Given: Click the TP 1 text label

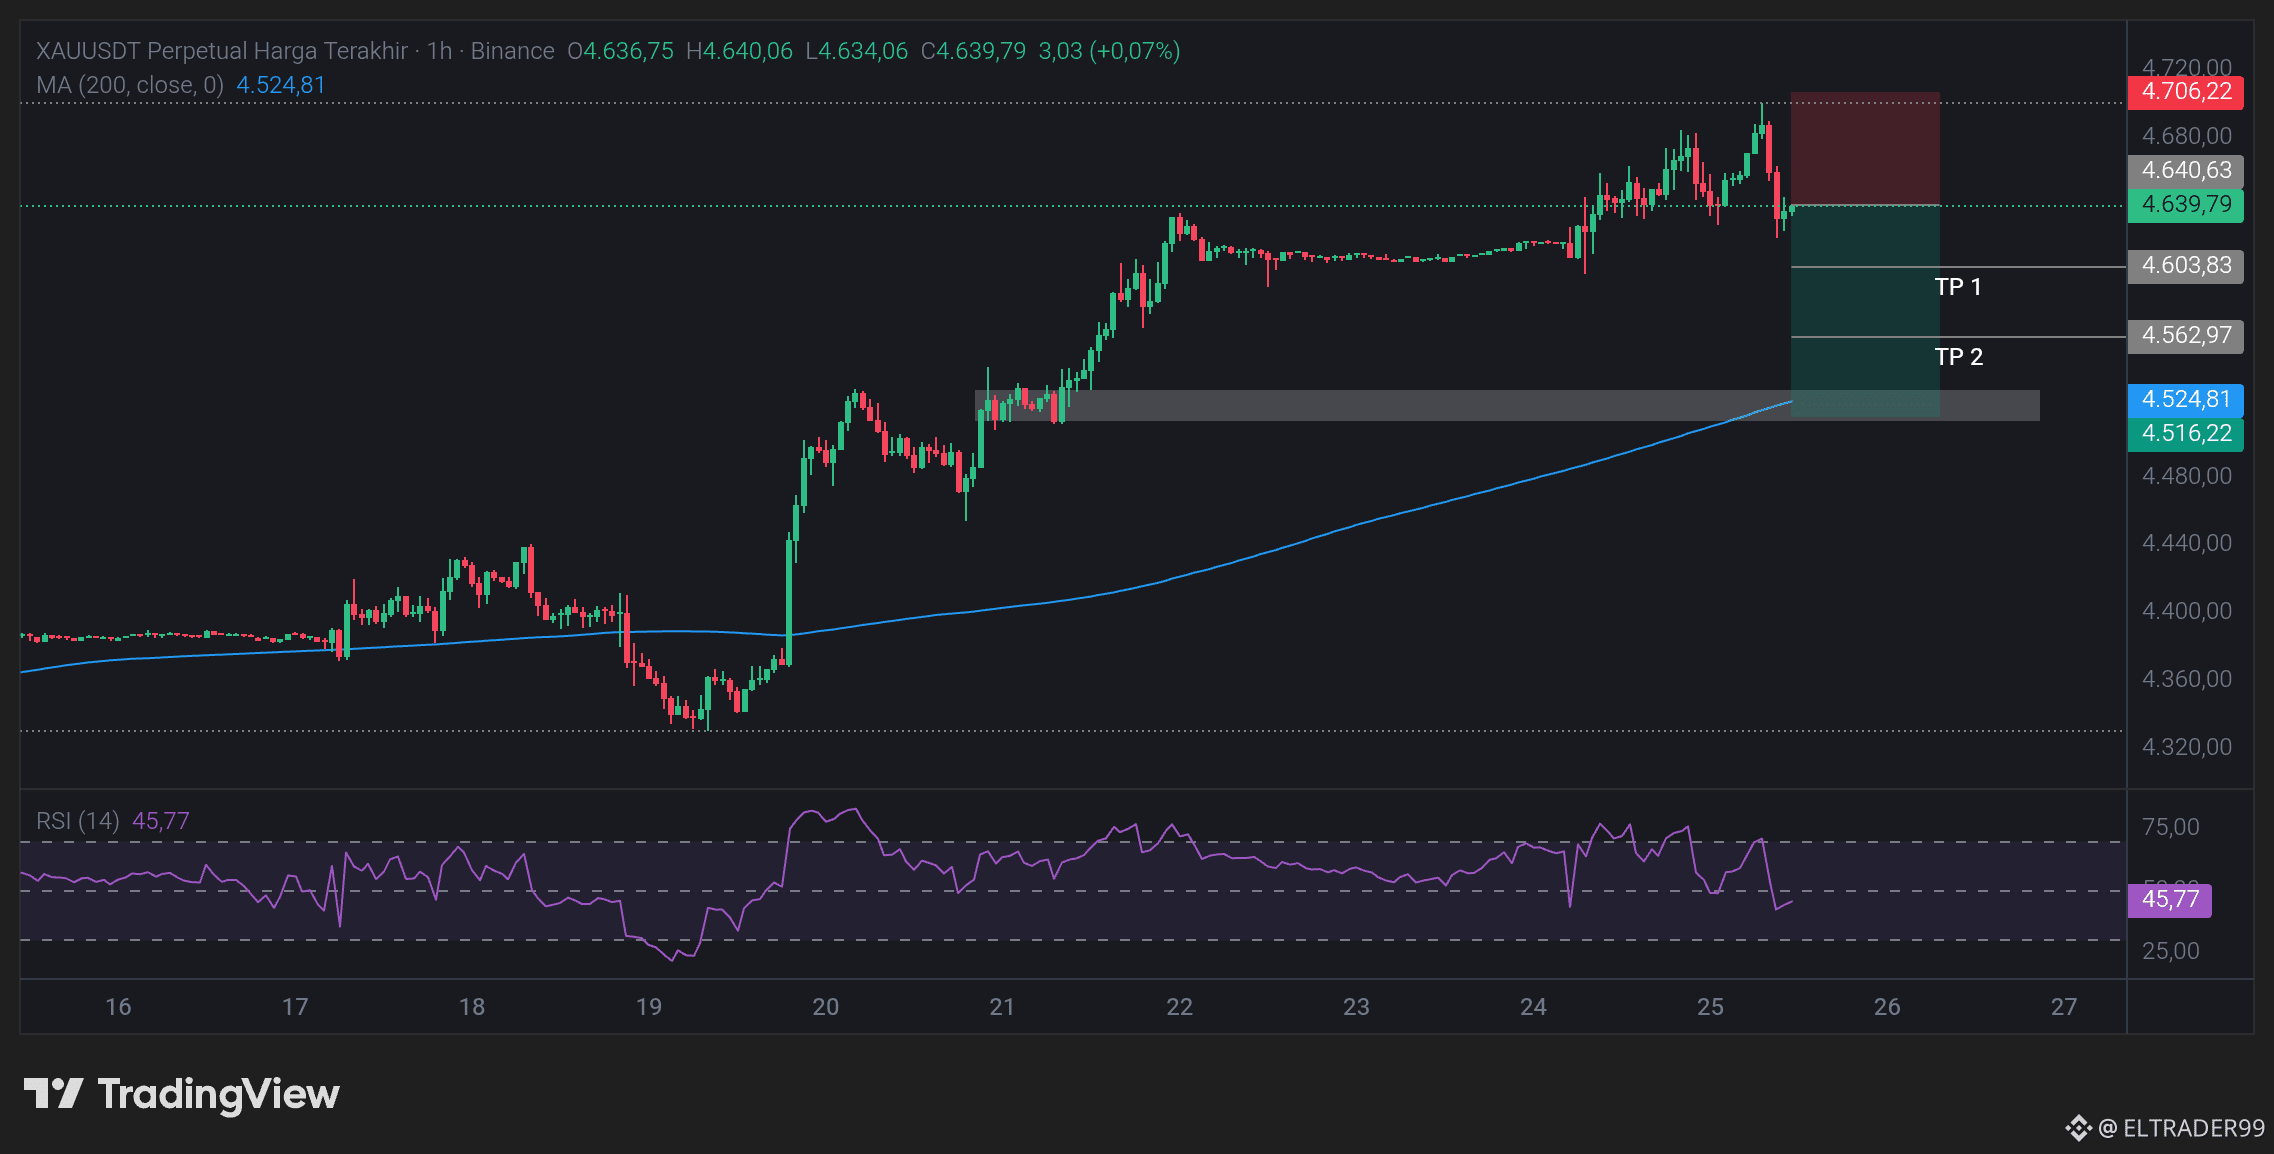Looking at the screenshot, I should (1958, 287).
